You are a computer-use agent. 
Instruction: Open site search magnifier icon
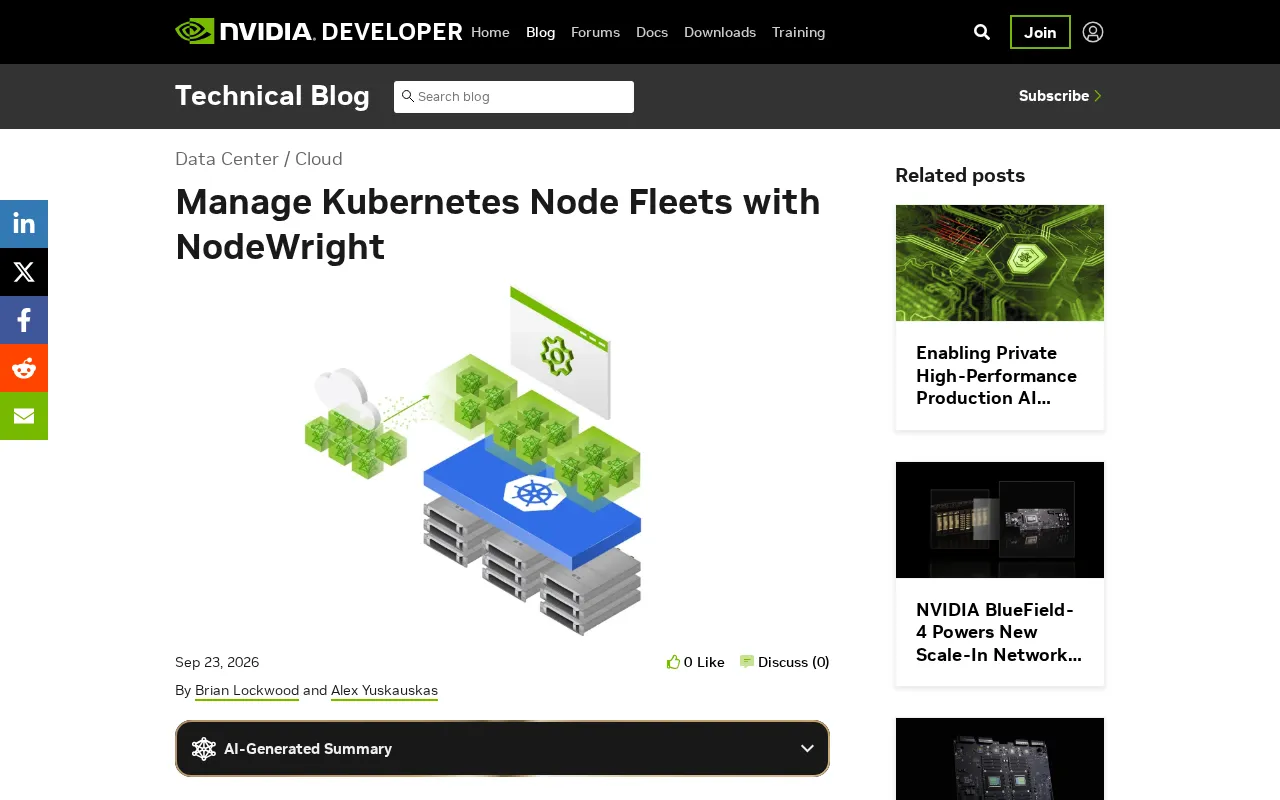(982, 32)
